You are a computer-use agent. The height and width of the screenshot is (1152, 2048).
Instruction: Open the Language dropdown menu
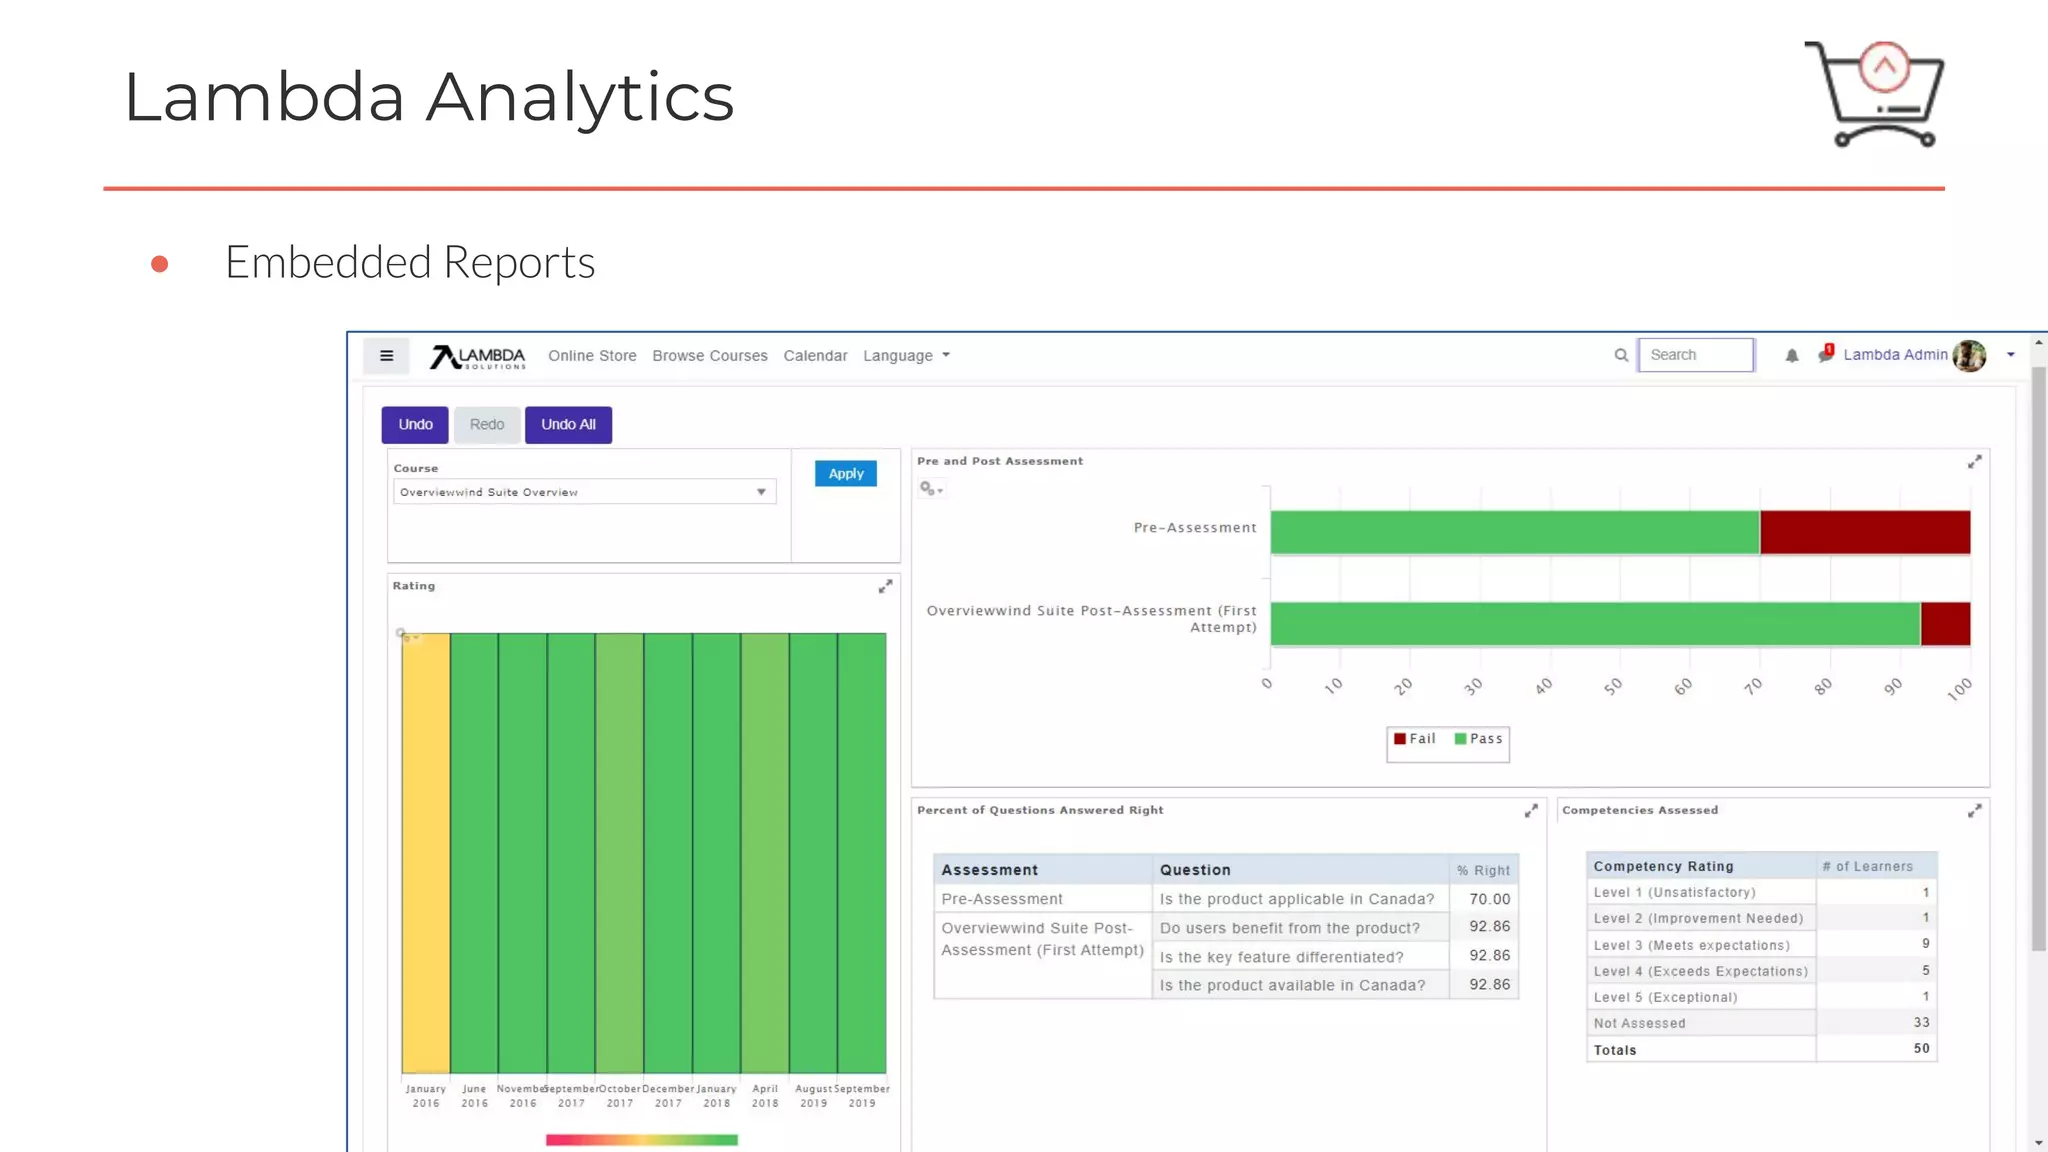[906, 356]
